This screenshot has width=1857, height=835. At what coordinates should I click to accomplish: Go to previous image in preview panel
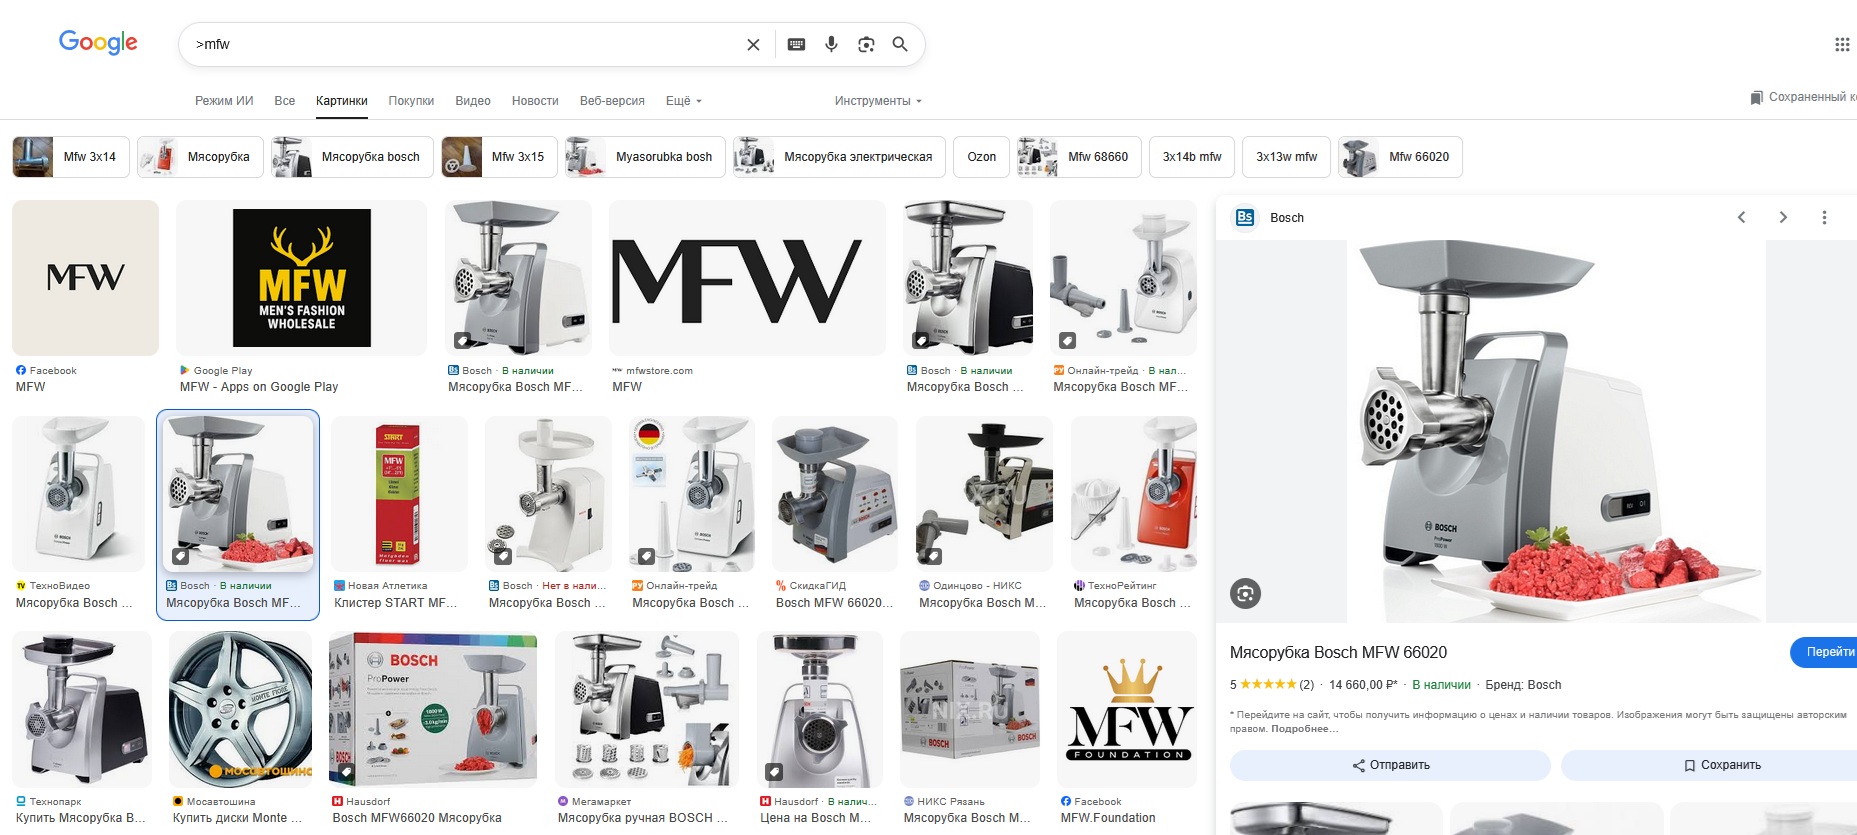point(1741,217)
